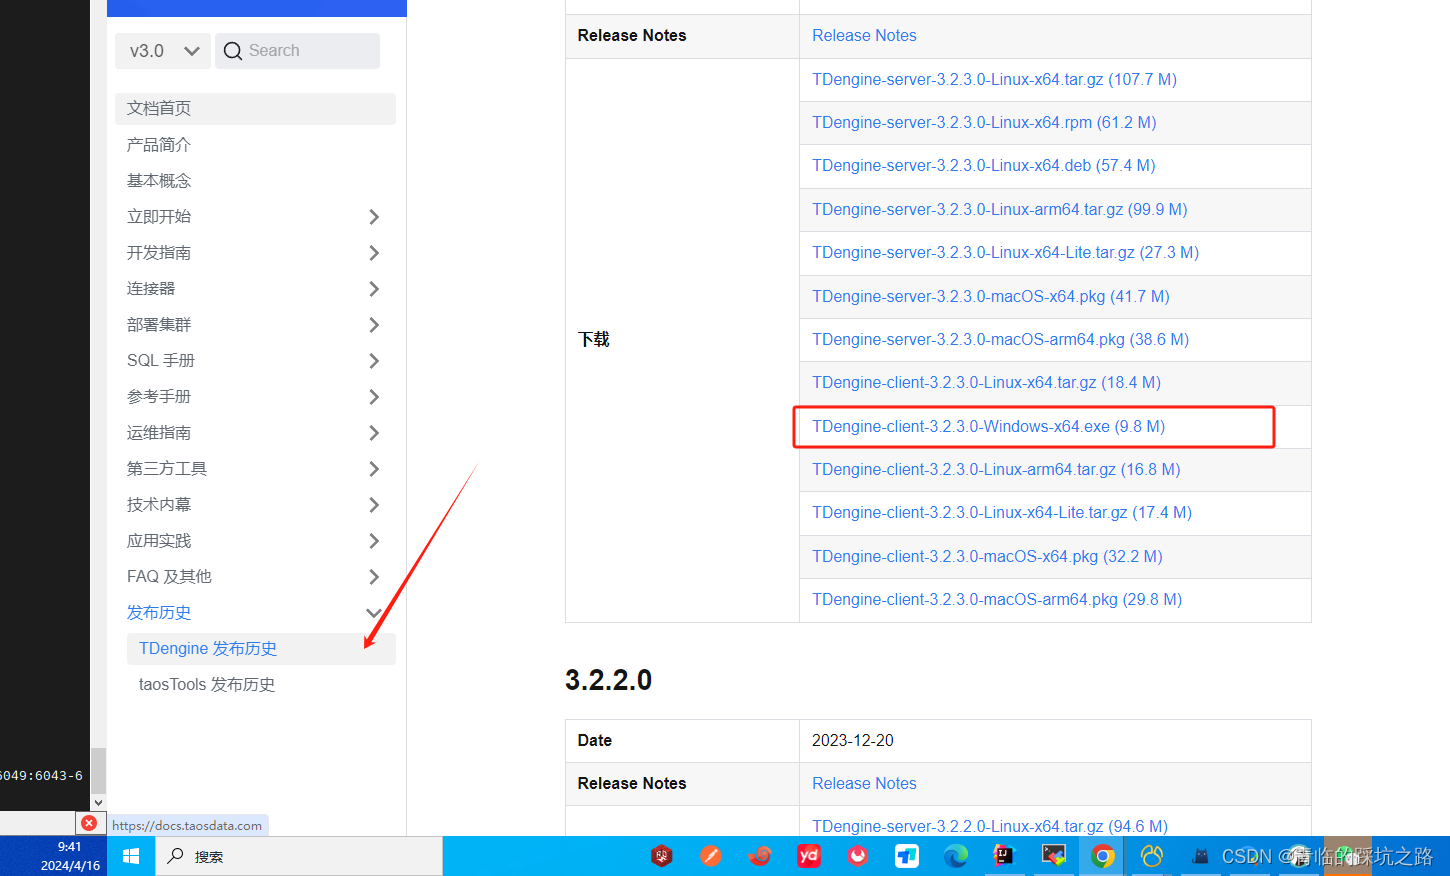Image resolution: width=1450 pixels, height=876 pixels.
Task: Open Navicat from the taskbar
Action: point(1152,856)
